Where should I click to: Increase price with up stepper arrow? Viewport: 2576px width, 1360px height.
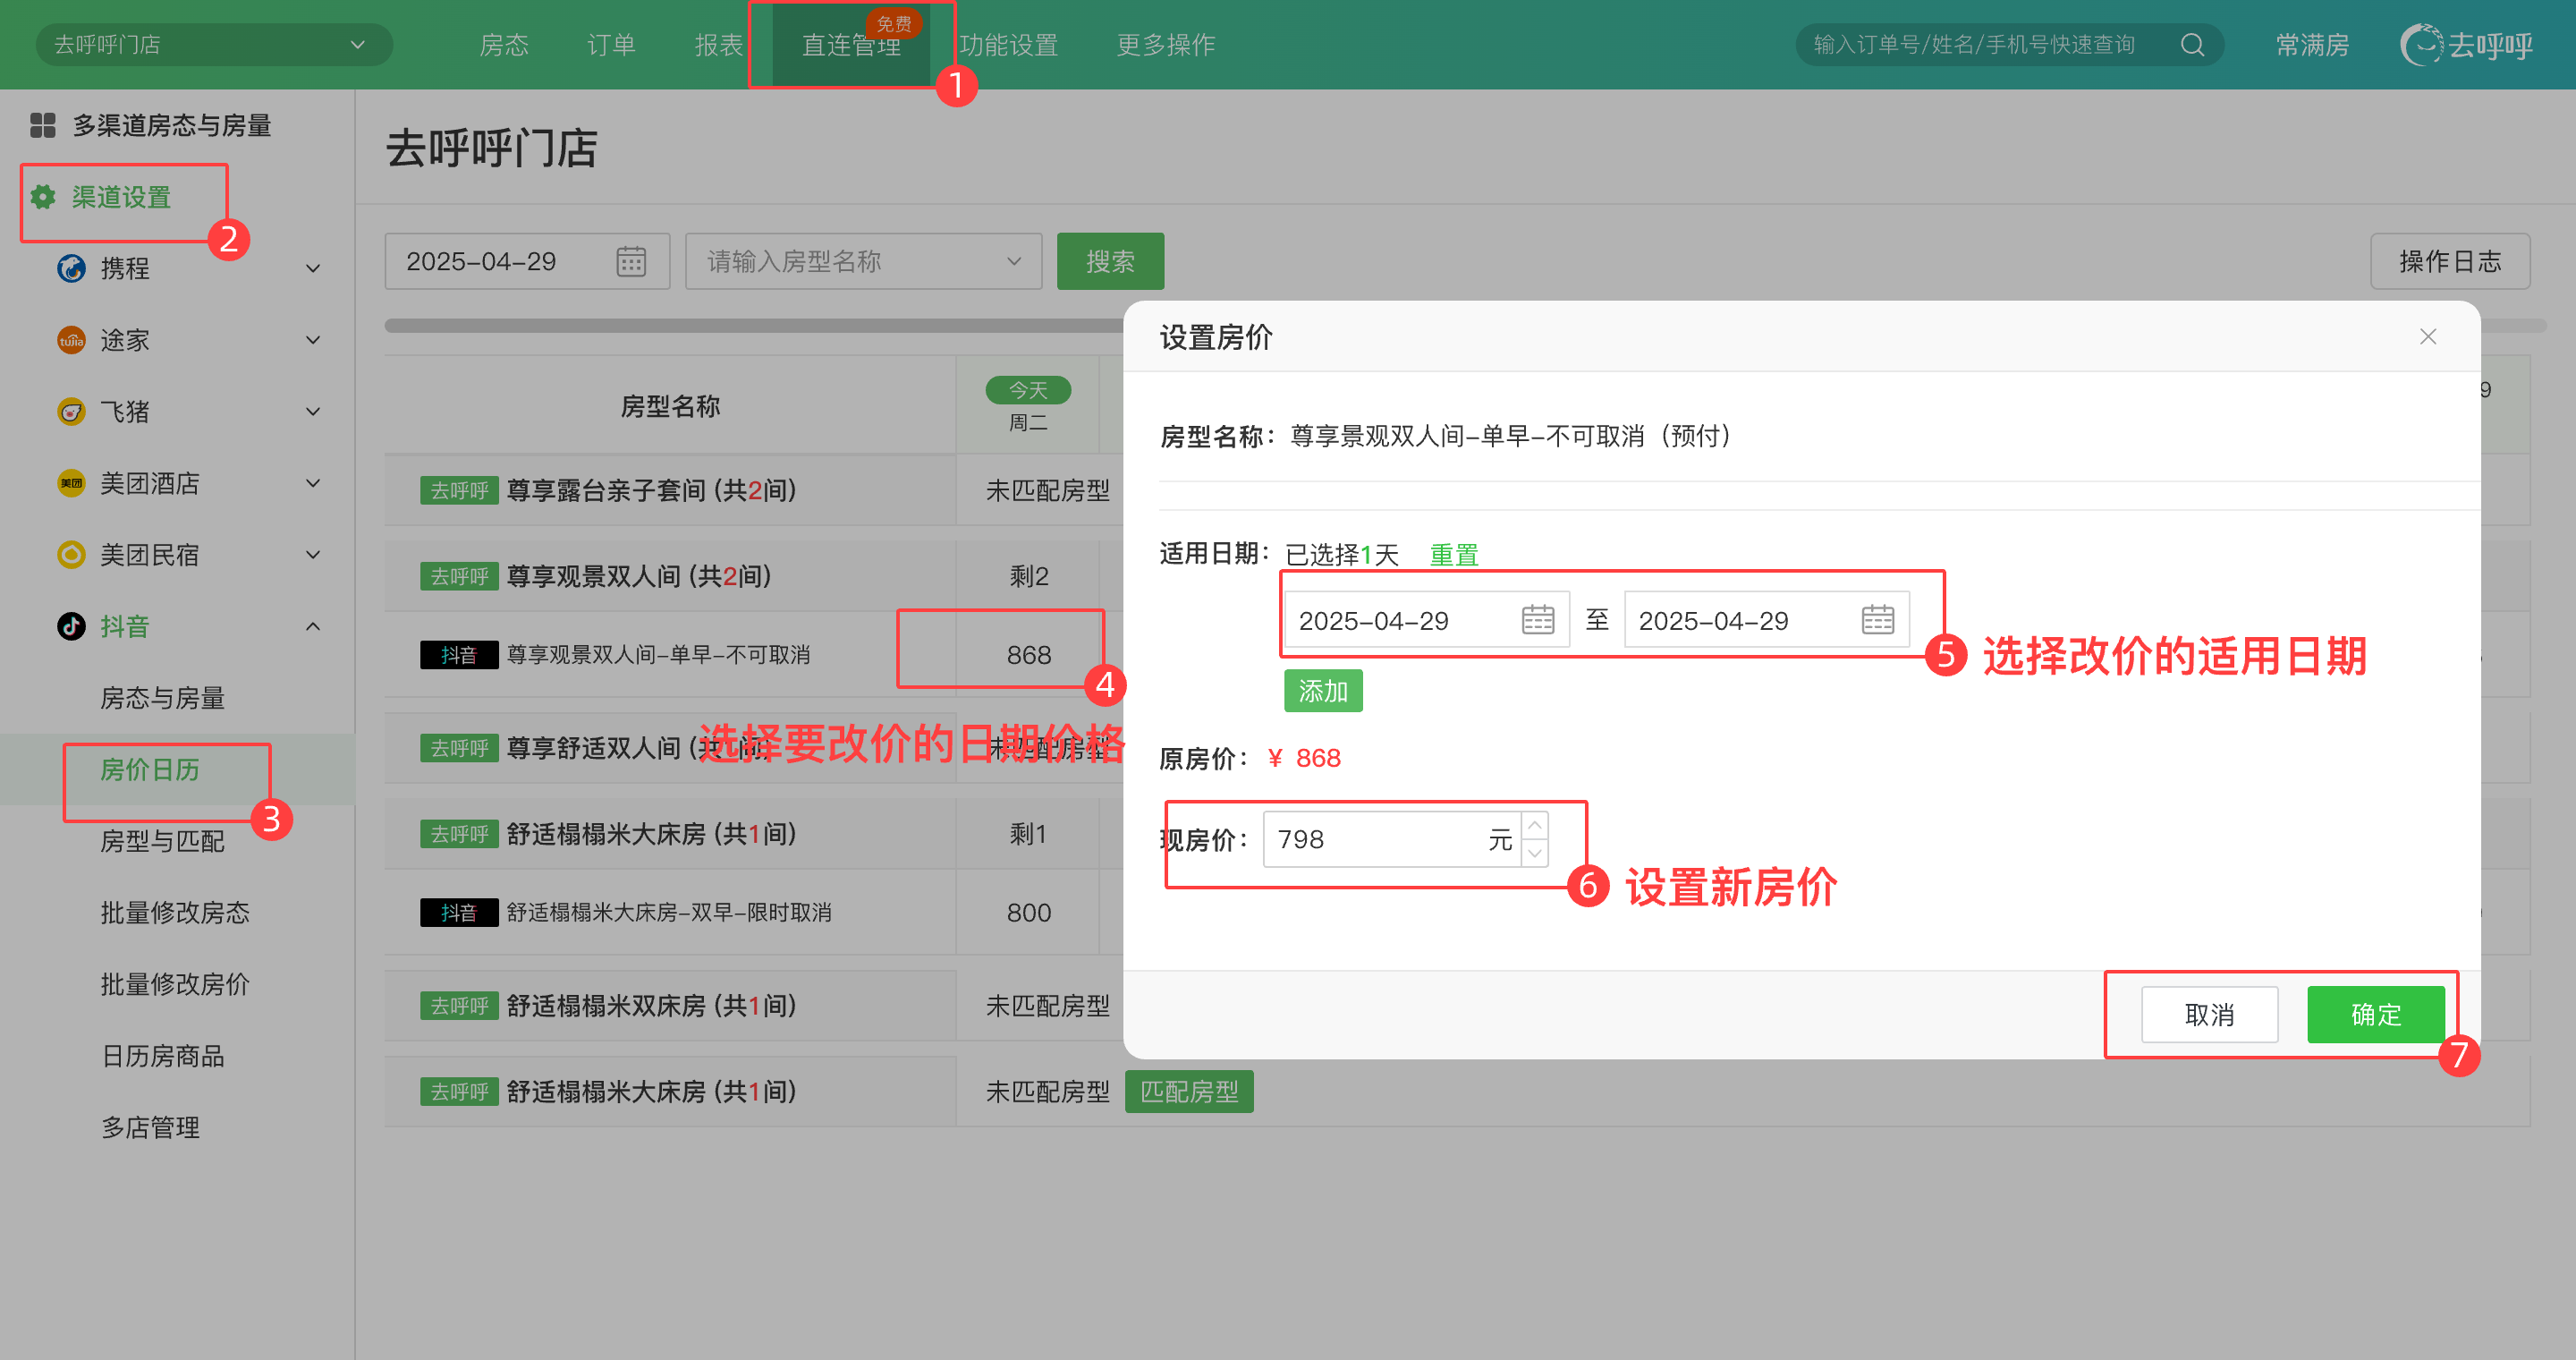point(1535,826)
